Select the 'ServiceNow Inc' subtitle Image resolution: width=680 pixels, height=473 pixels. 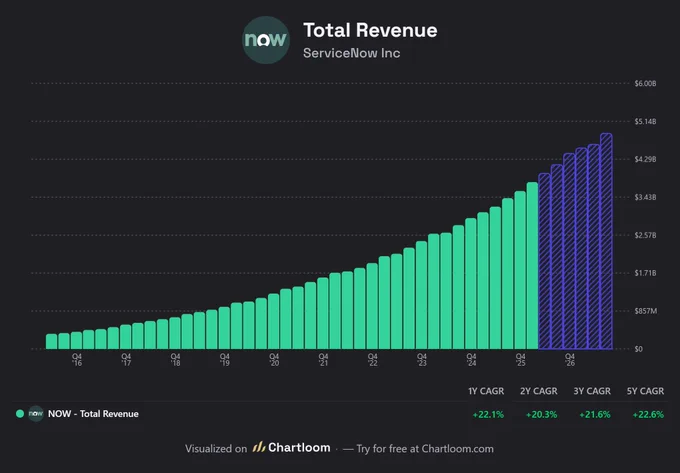tap(351, 53)
